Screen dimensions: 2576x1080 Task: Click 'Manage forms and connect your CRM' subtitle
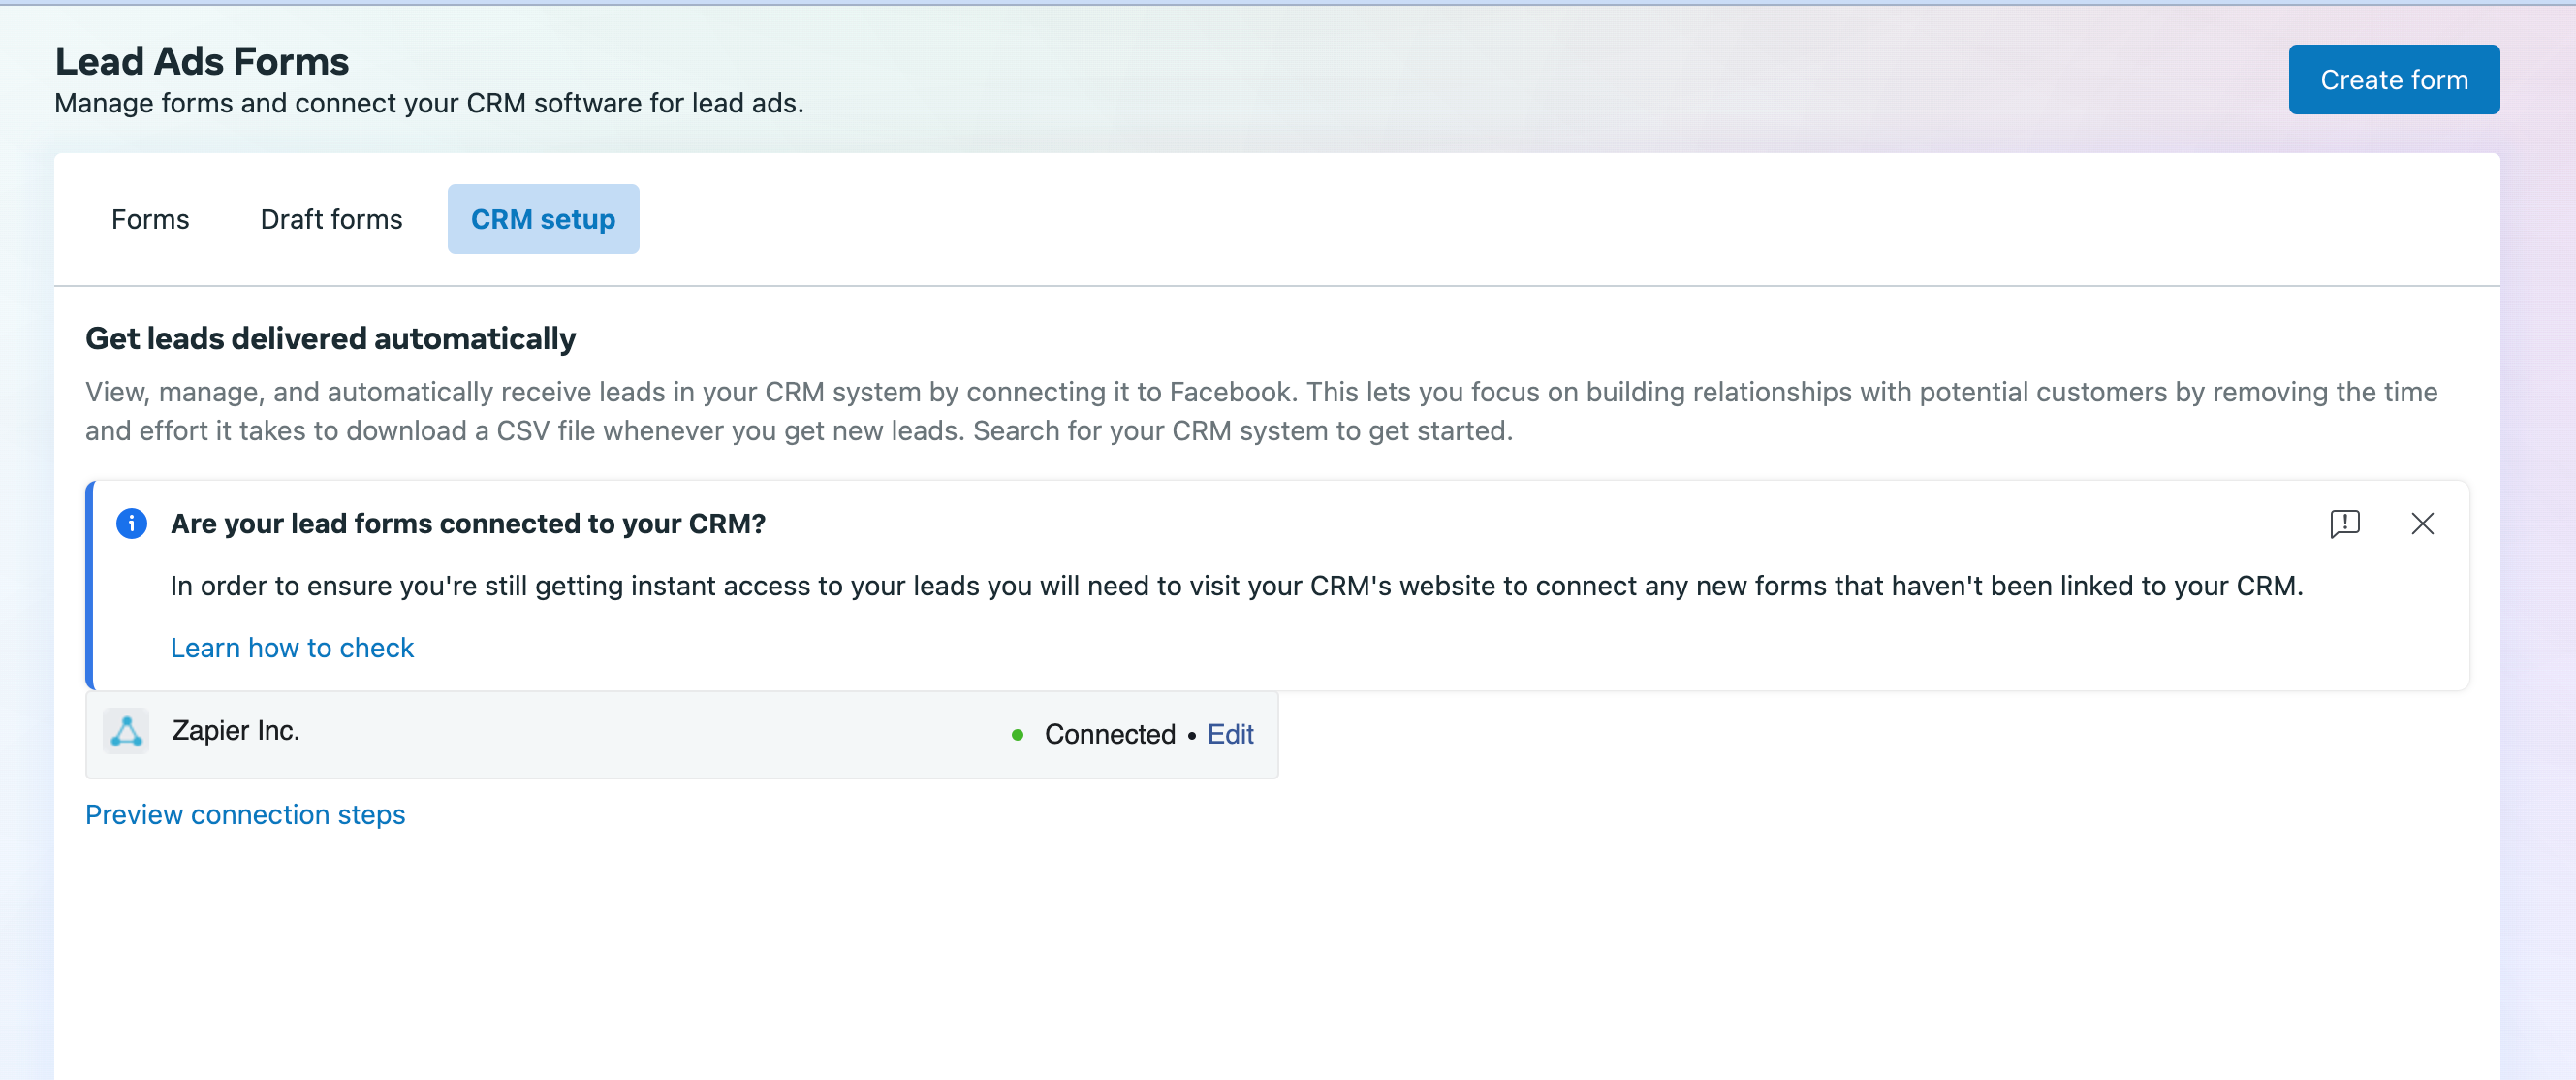coord(428,103)
